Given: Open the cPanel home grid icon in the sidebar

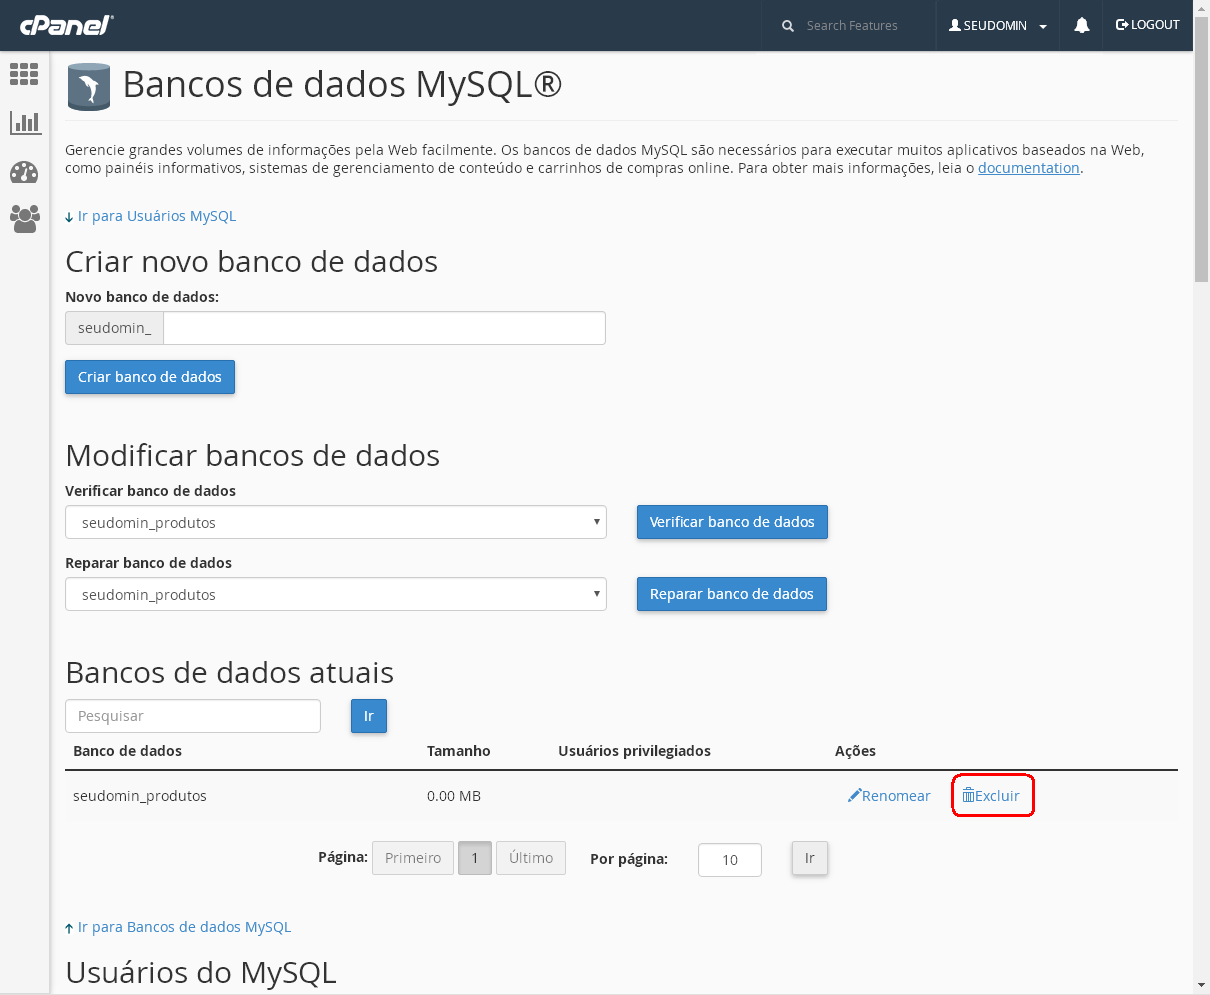Looking at the screenshot, I should click(24, 73).
